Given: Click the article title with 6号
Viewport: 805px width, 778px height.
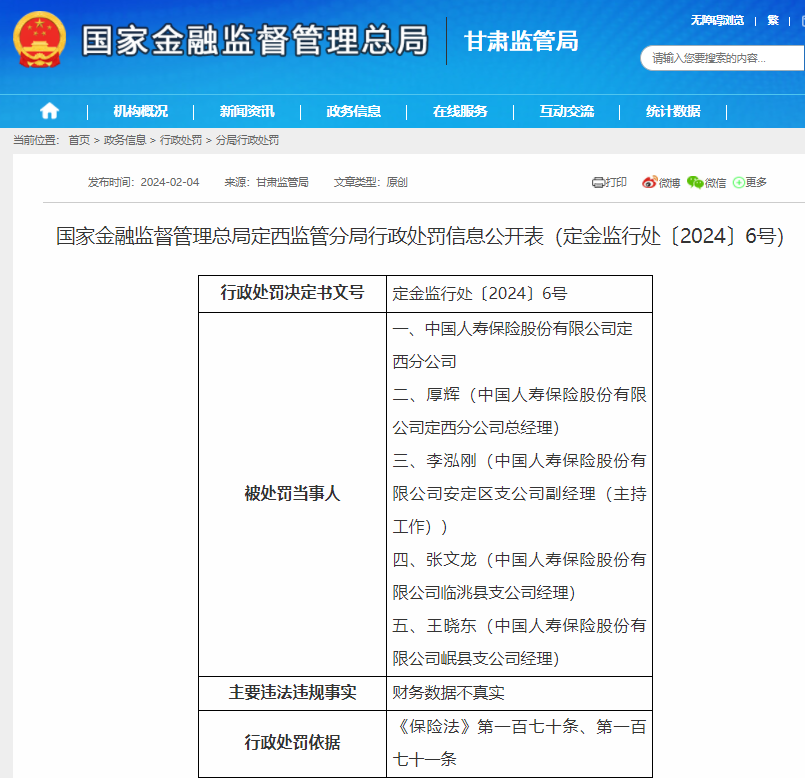Looking at the screenshot, I should (x=420, y=236).
